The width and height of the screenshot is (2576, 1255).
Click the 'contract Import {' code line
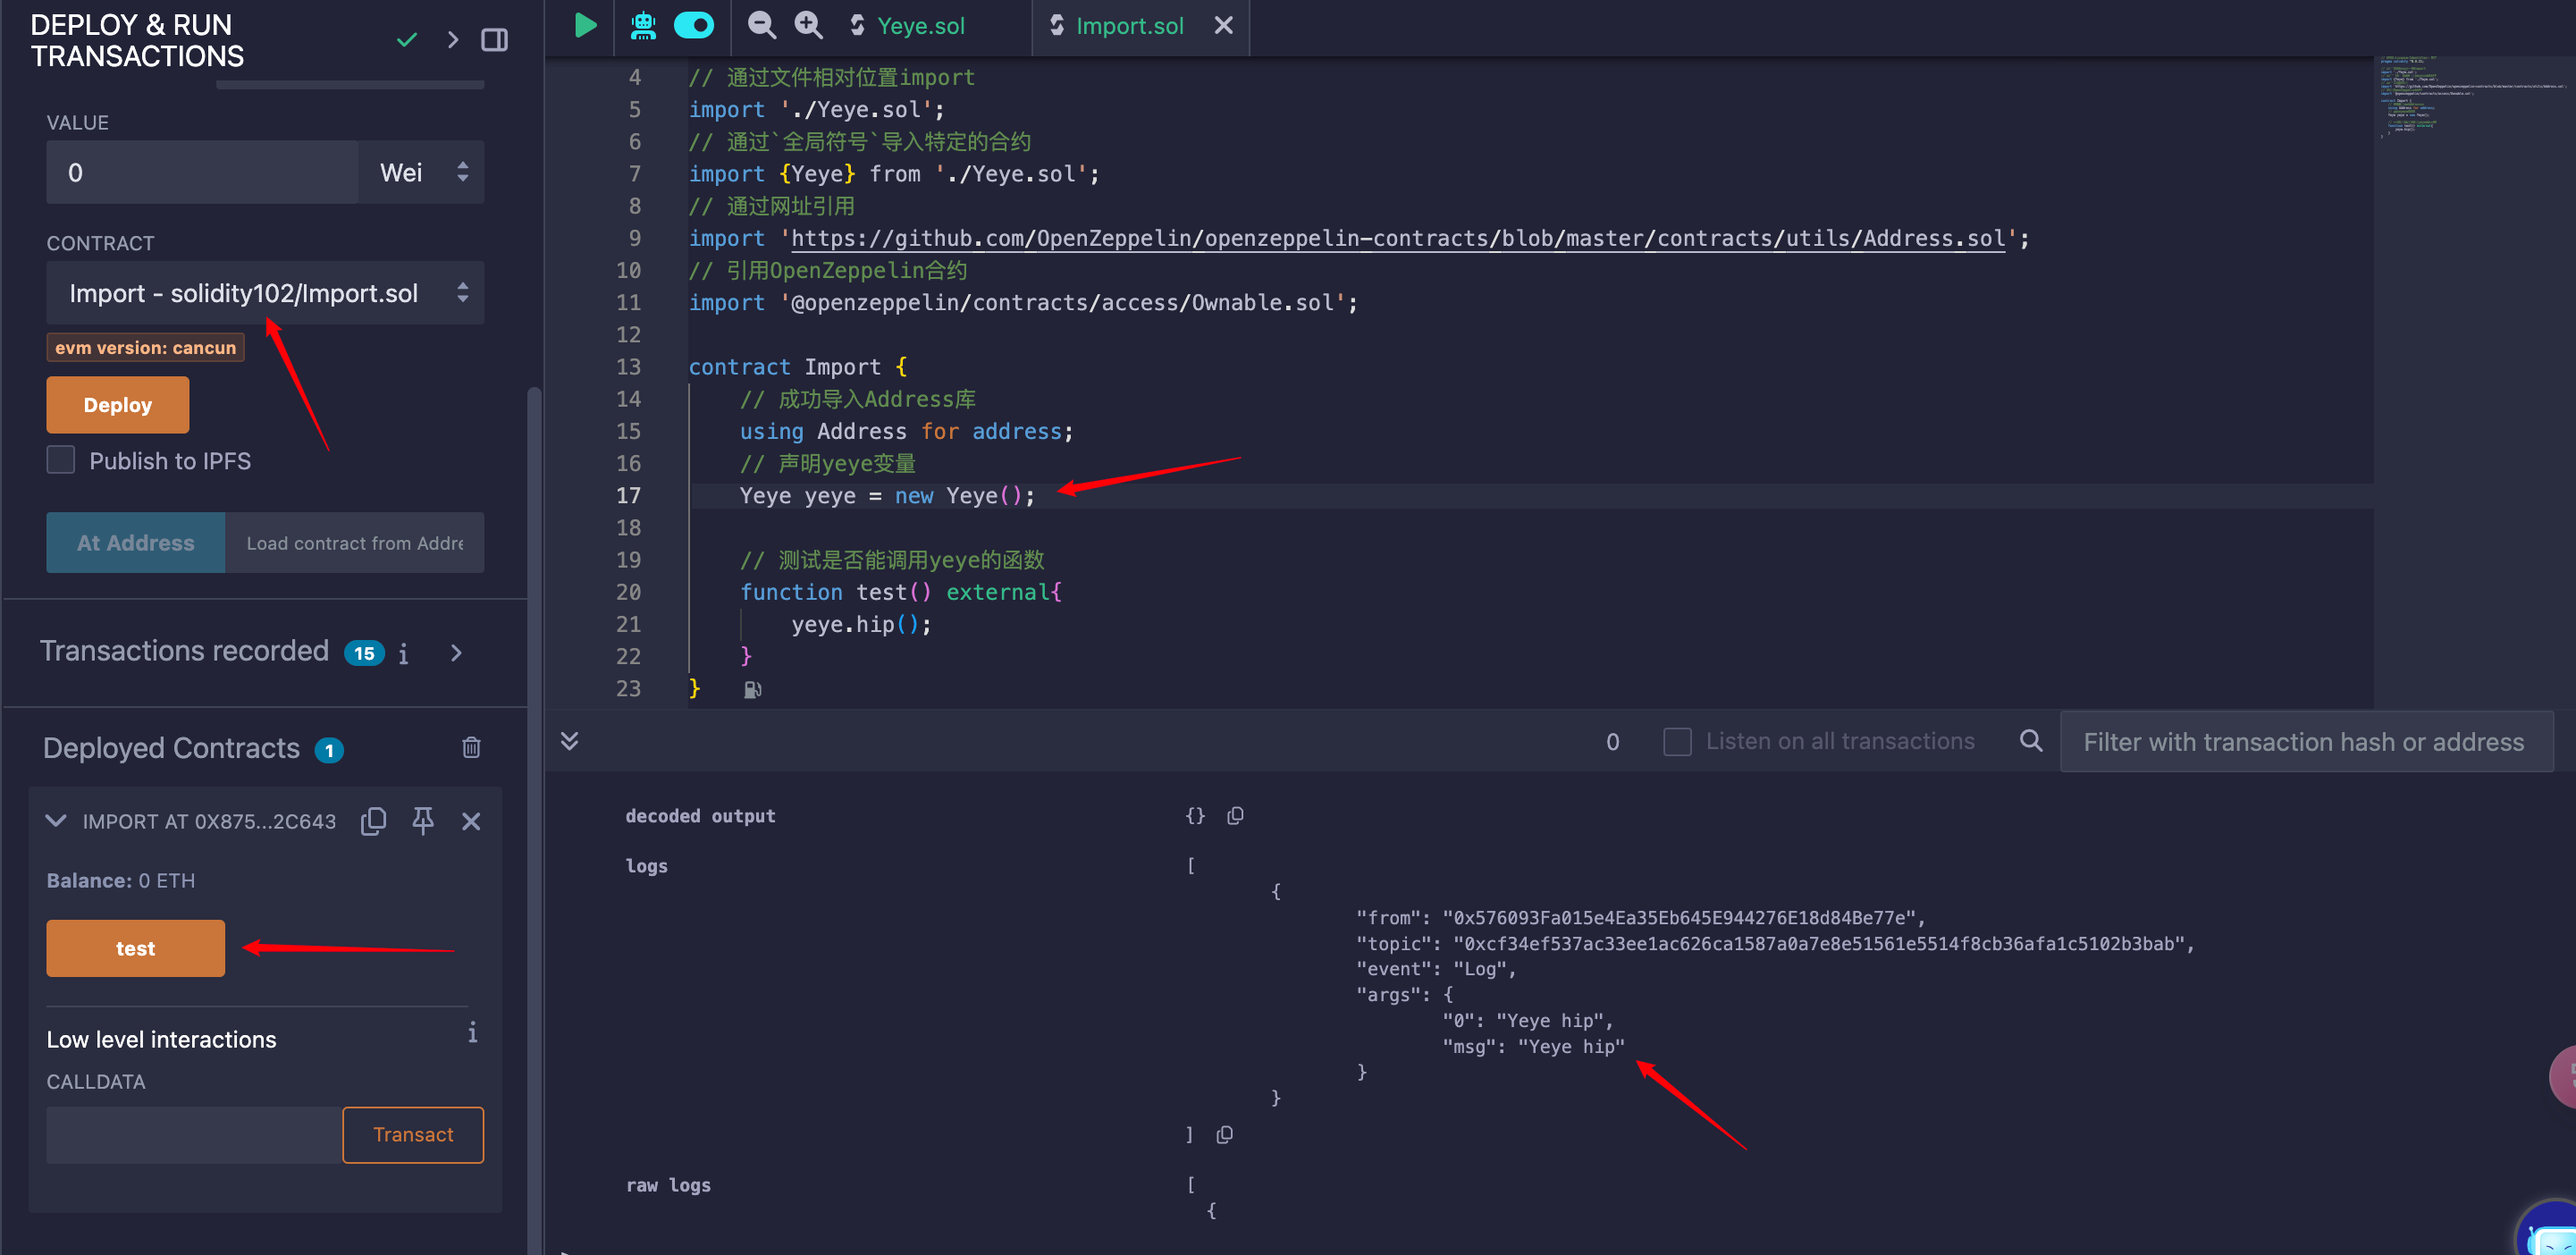point(798,367)
